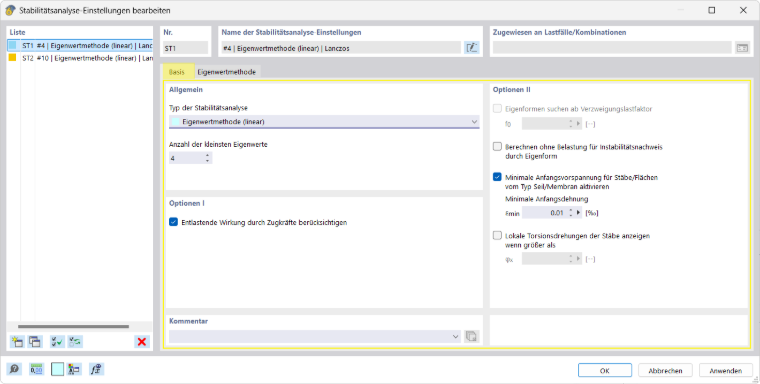Enable Lokale Torsionsdrehungen der Stäbe anzeigen

pyautogui.click(x=497, y=236)
